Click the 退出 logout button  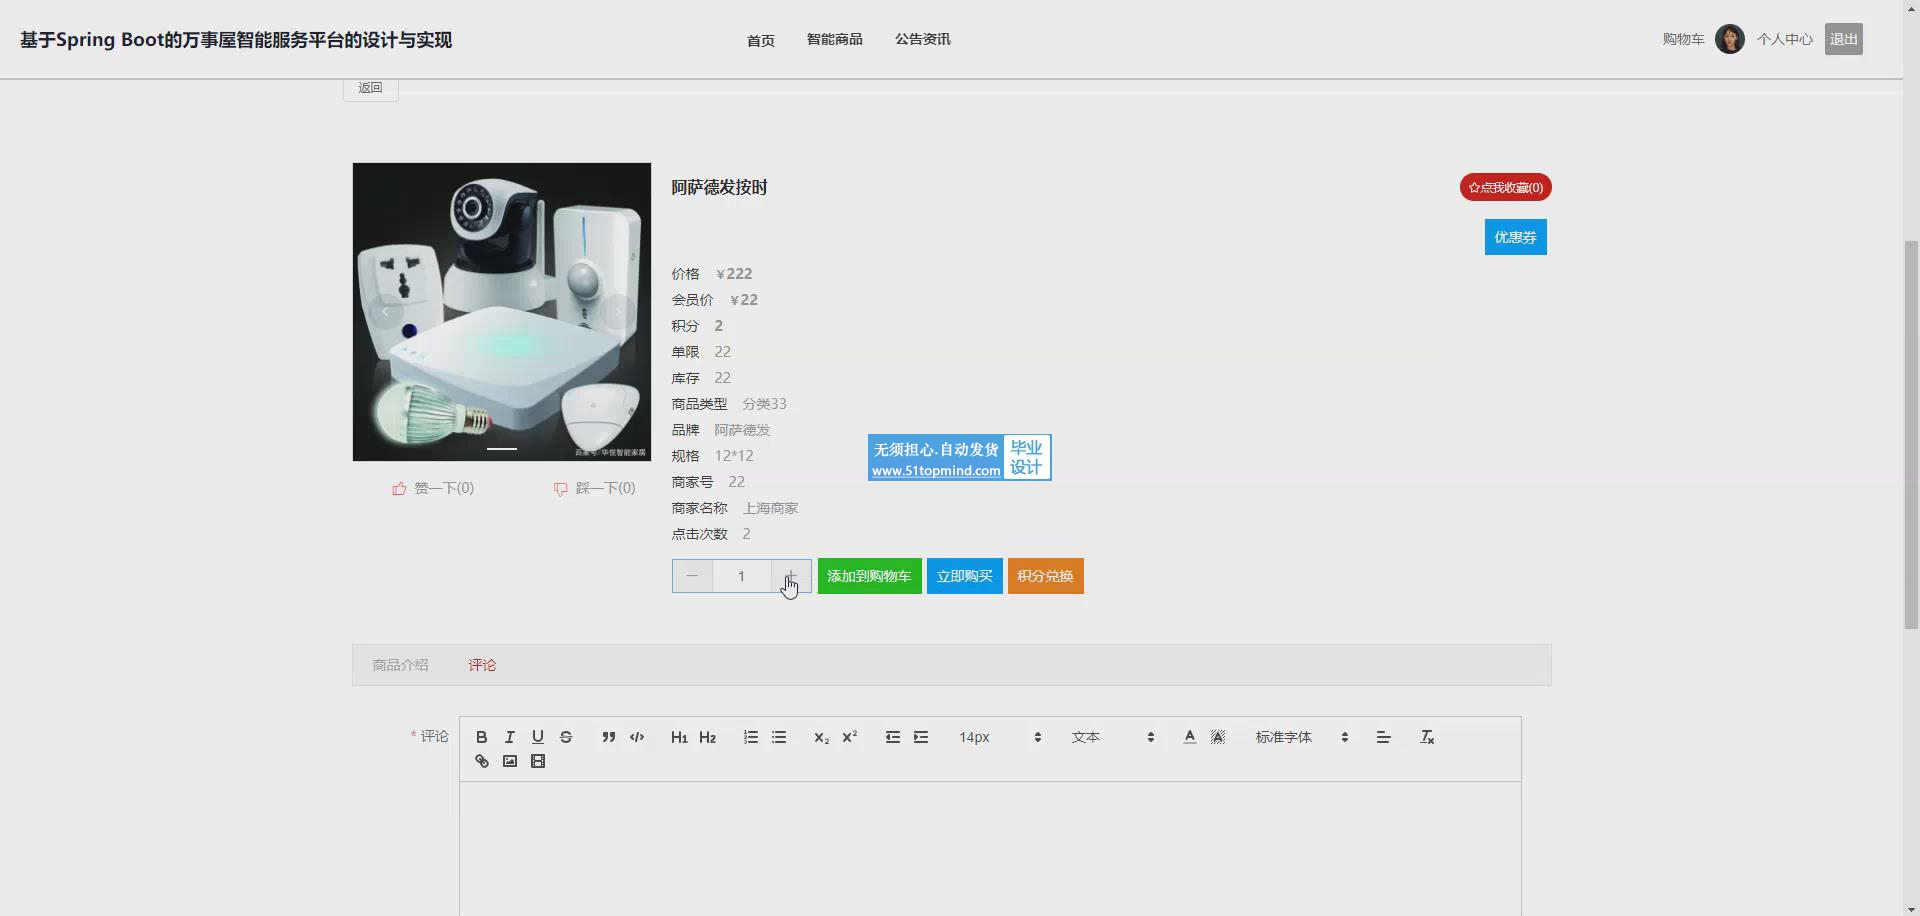1843,39
